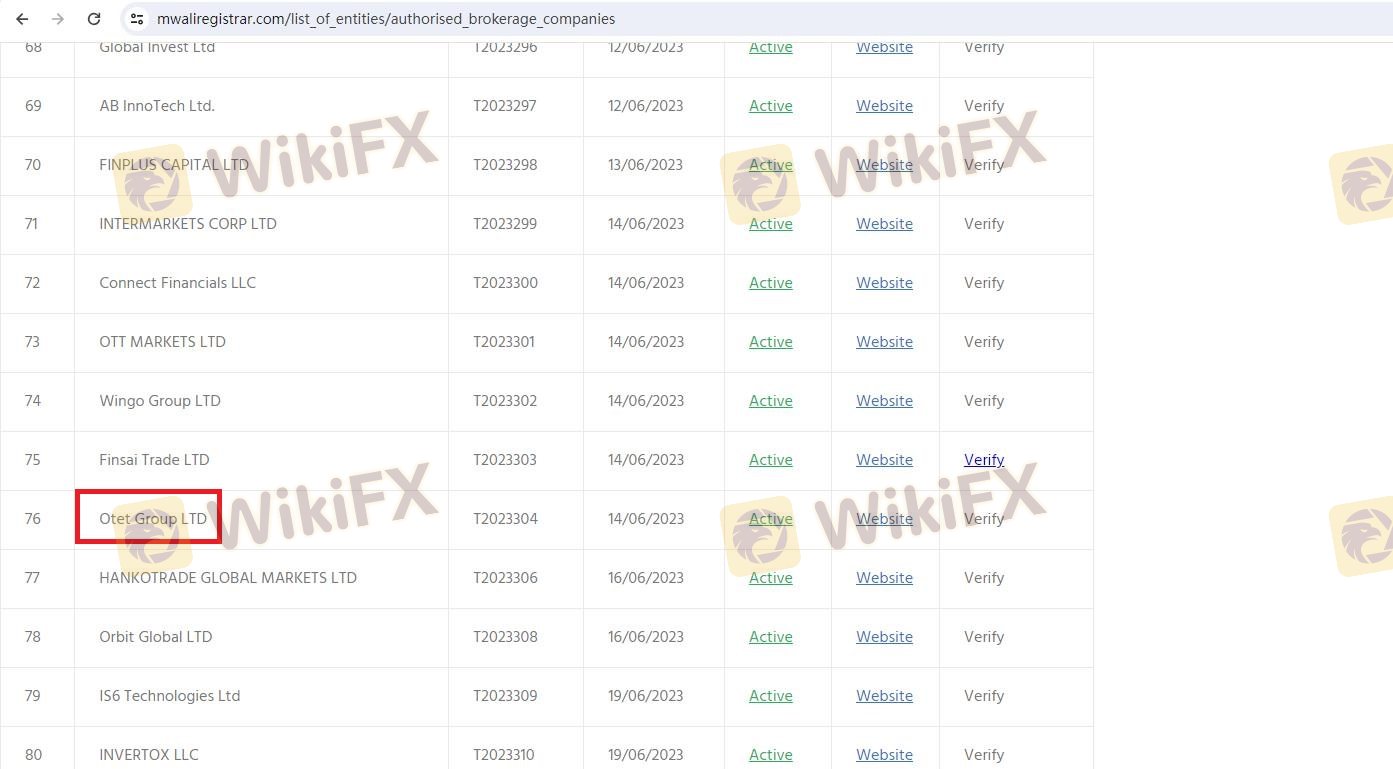Click the date 13/06/2023 for FINPLUS CAPITAL
Viewport: 1393px width, 769px height.
point(646,165)
